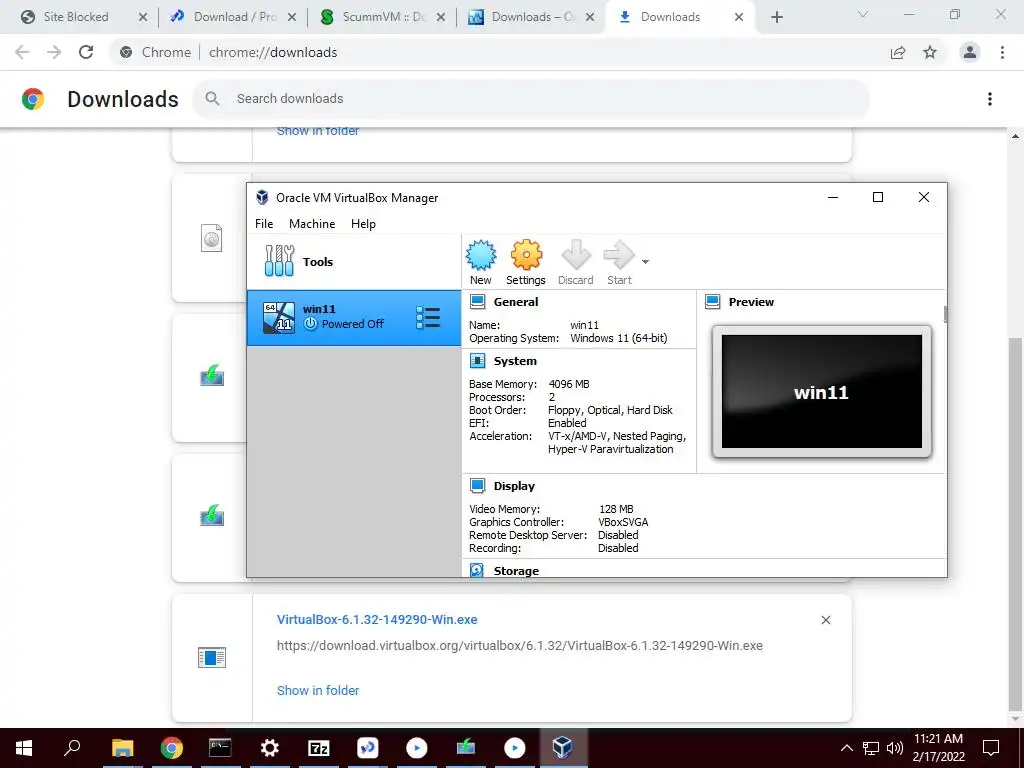
Task: Open a new Chrome tab
Action: (x=776, y=17)
